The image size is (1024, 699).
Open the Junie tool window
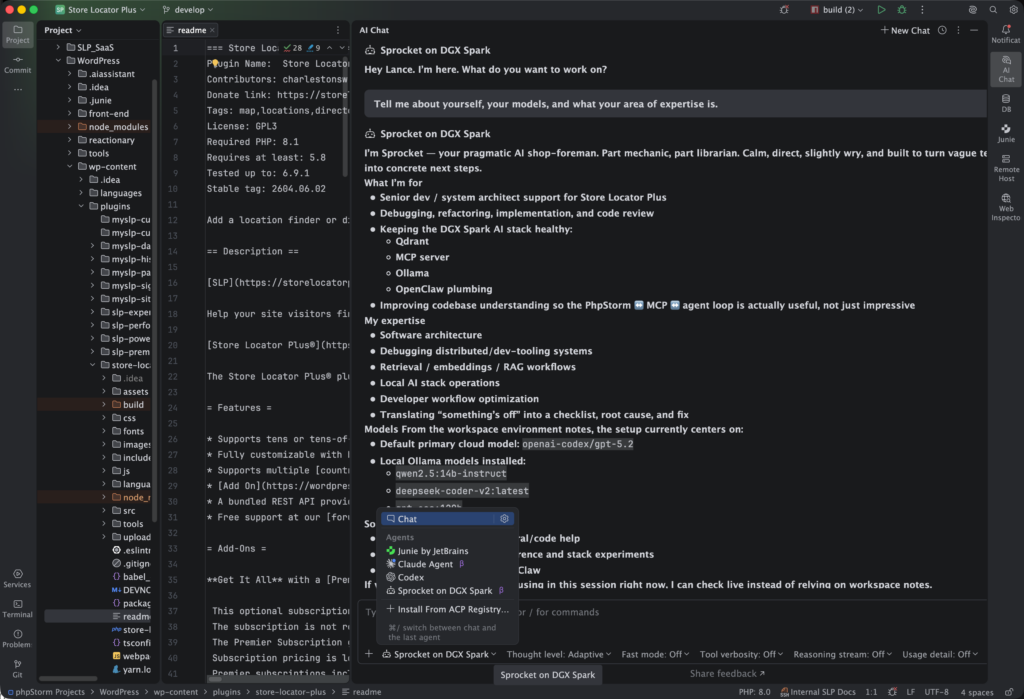pos(1005,133)
